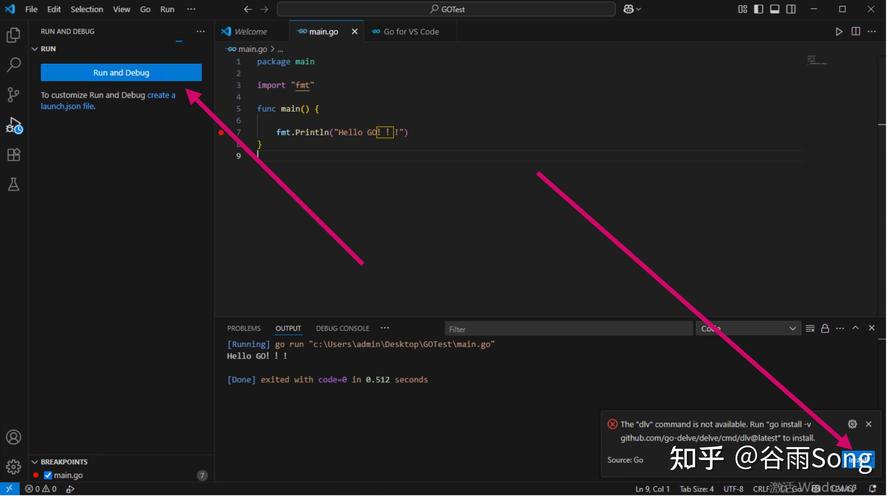Open the Accounts icon
Image resolution: width=896 pixels, height=500 pixels.
point(13,437)
